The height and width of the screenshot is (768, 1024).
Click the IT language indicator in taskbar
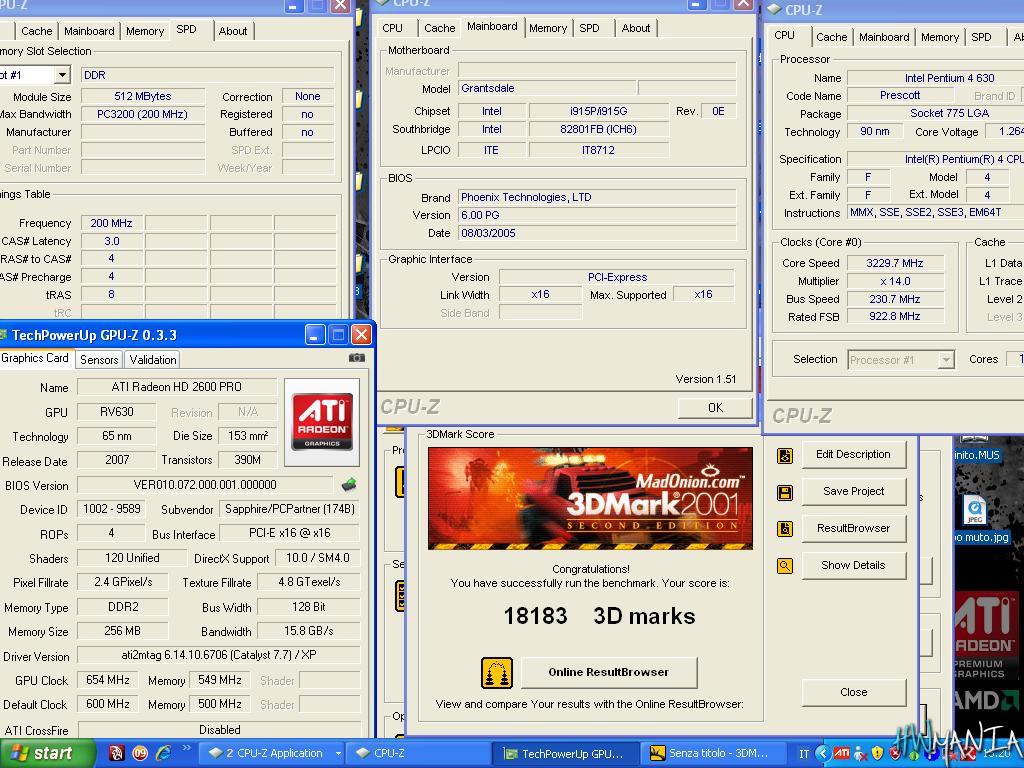(804, 754)
